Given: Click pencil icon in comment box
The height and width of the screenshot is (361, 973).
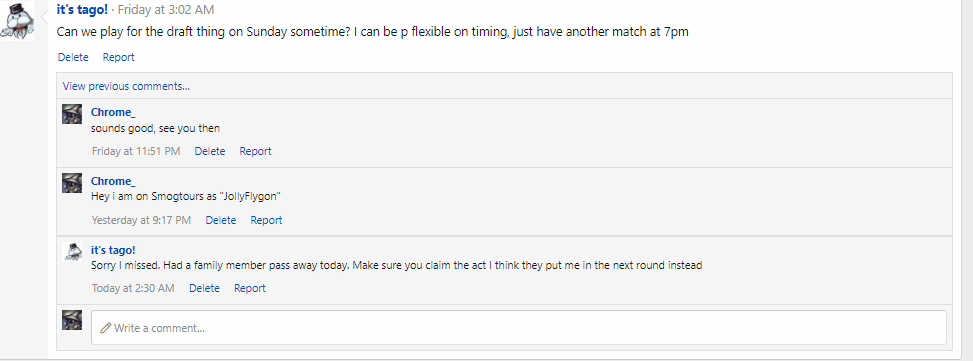Looking at the screenshot, I should pos(106,328).
